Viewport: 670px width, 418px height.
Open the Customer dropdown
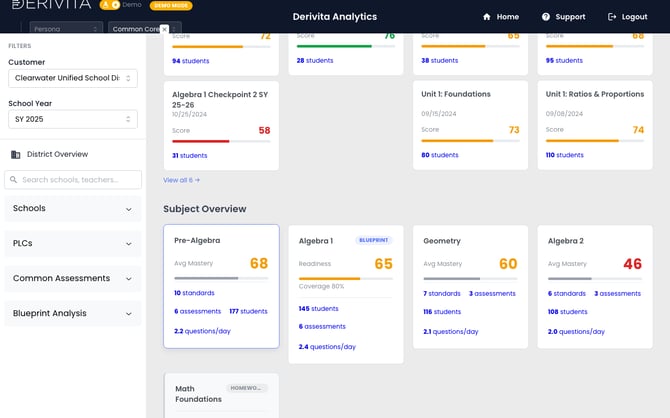73,78
